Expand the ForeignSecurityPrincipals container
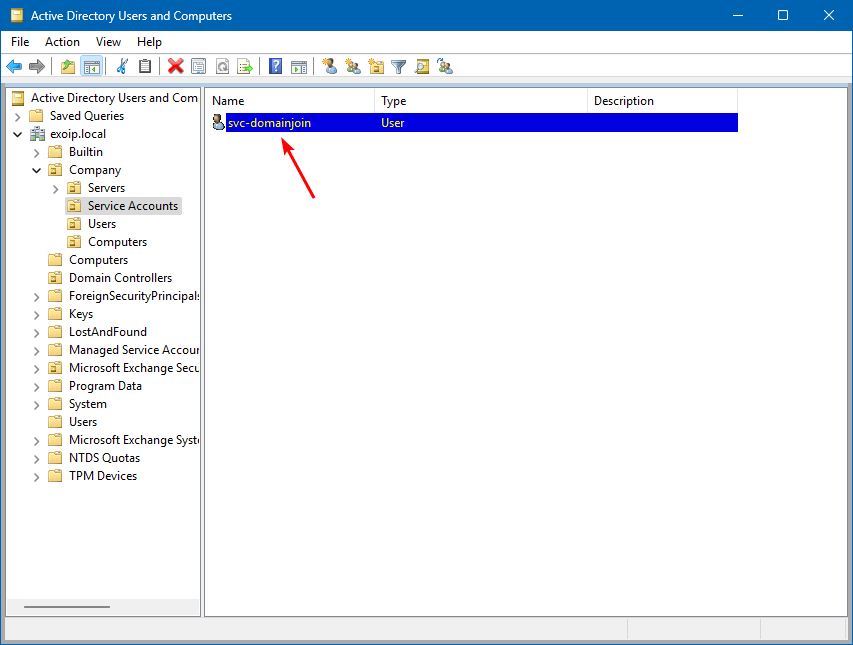Image resolution: width=853 pixels, height=645 pixels. point(36,296)
